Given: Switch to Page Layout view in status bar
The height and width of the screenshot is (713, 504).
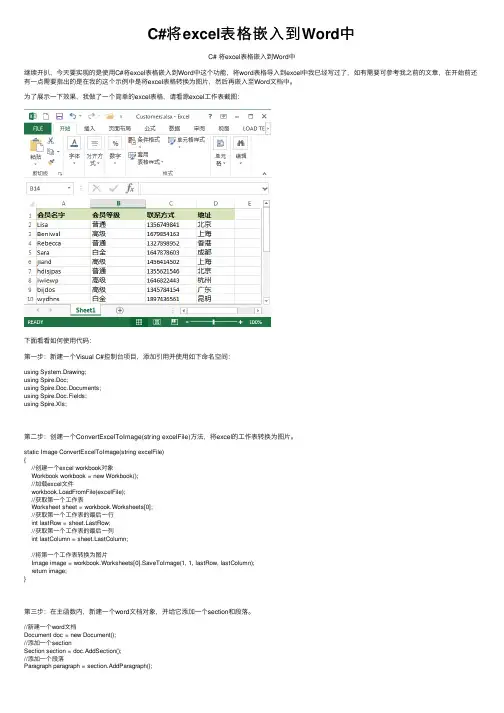Looking at the screenshot, I should coord(157,322).
